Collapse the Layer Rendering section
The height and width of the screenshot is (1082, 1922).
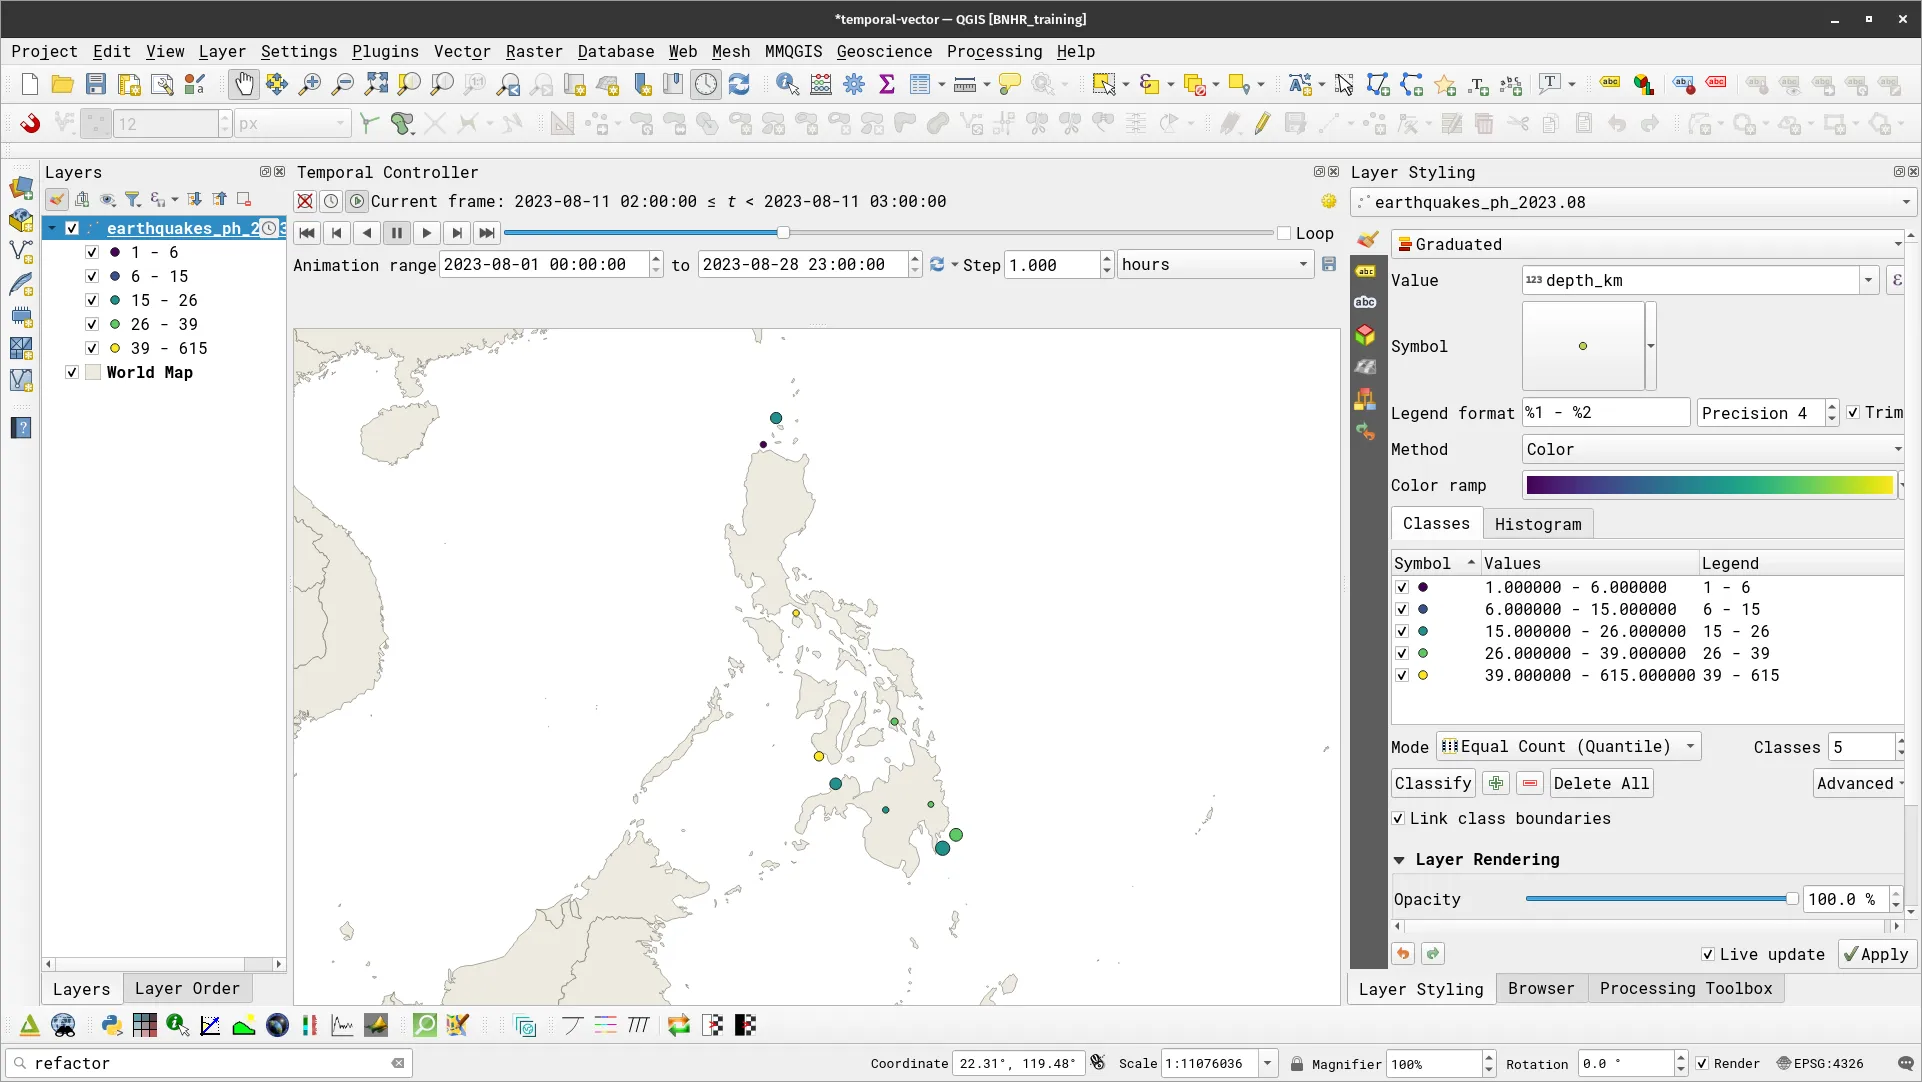click(x=1399, y=860)
